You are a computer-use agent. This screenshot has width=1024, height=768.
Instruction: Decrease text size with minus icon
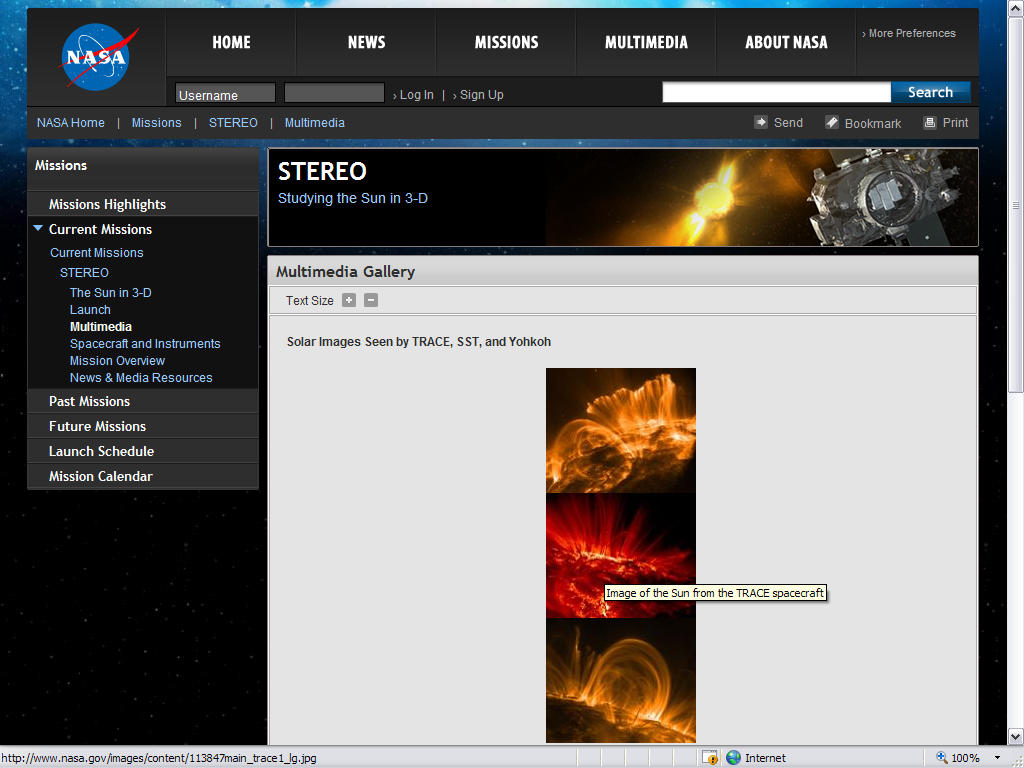coord(371,300)
